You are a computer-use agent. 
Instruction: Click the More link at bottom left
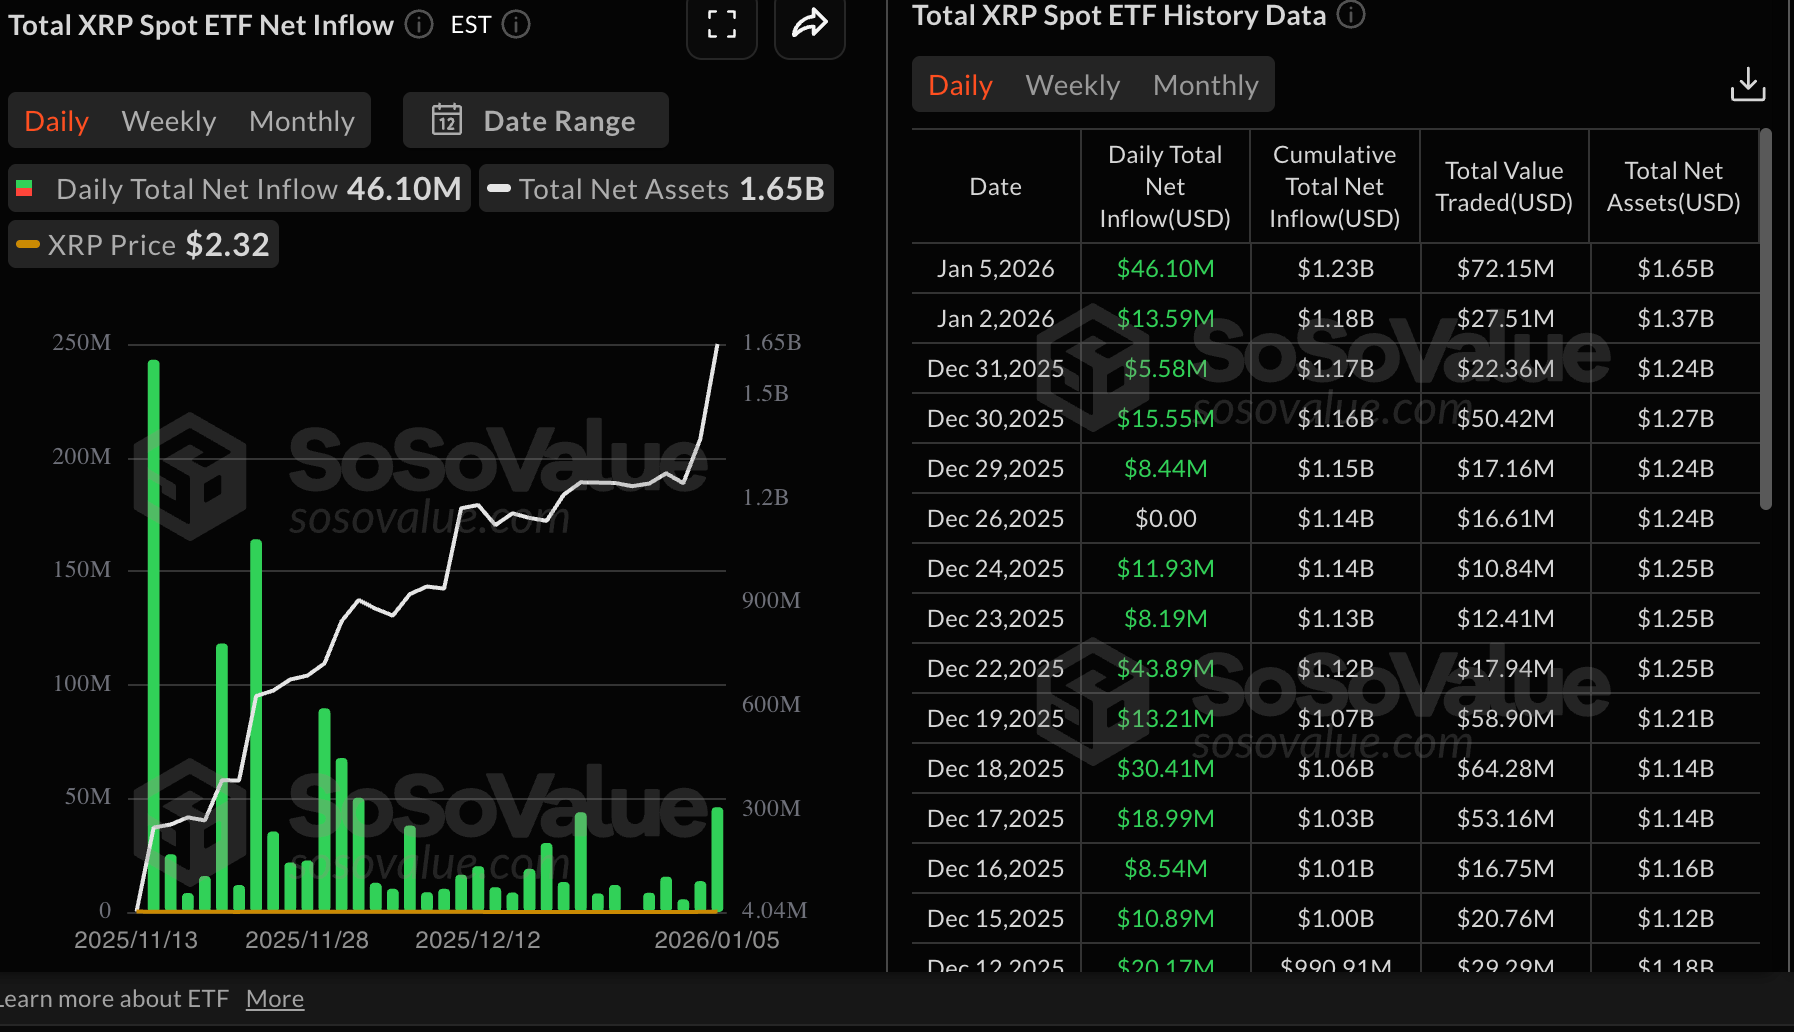coord(274,998)
